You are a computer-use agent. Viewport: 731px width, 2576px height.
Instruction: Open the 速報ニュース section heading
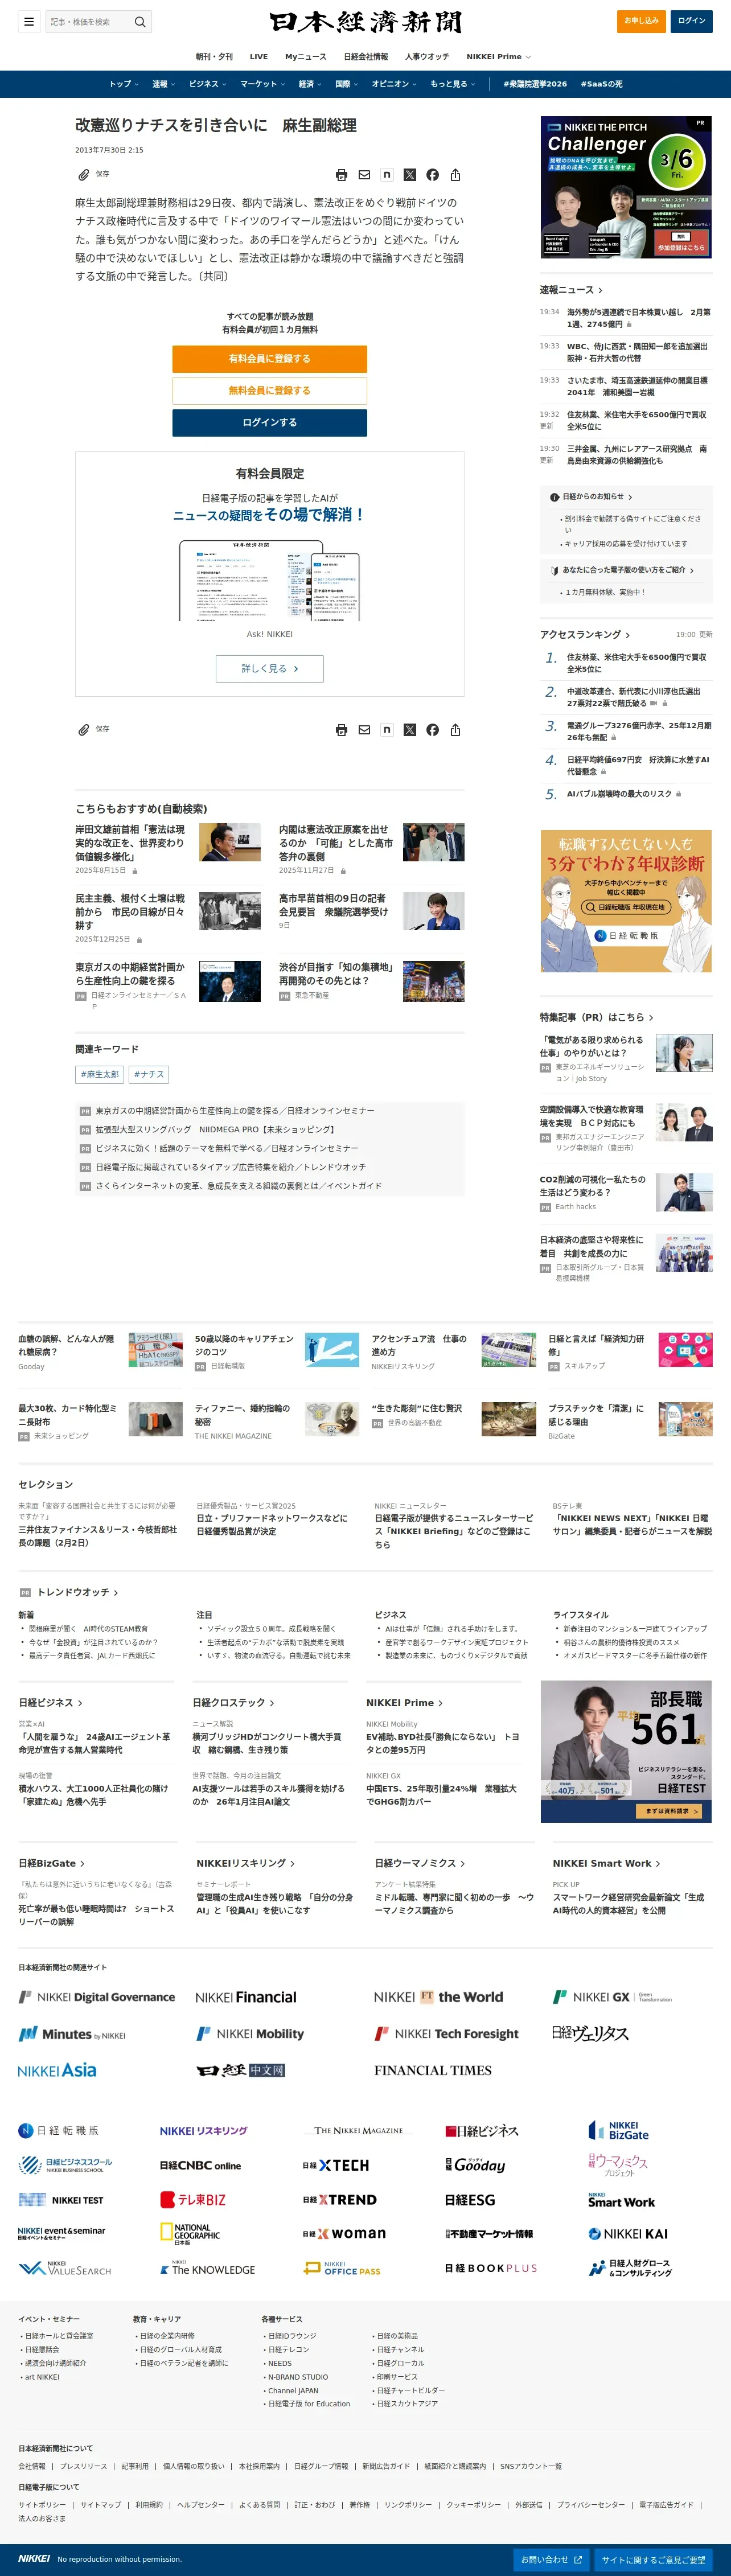(x=571, y=290)
